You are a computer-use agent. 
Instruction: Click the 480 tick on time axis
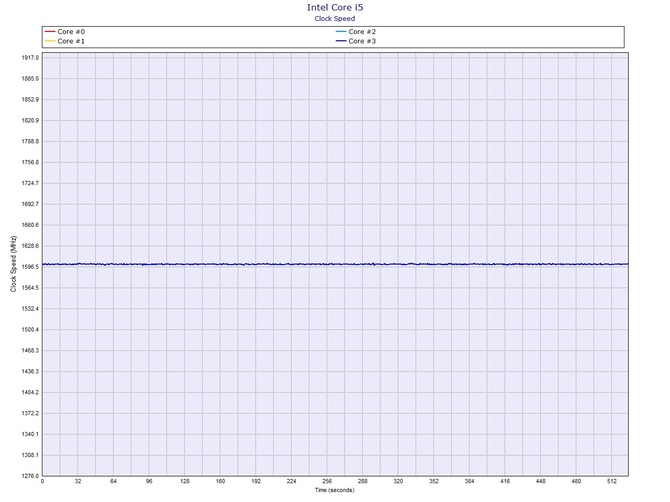[576, 481]
